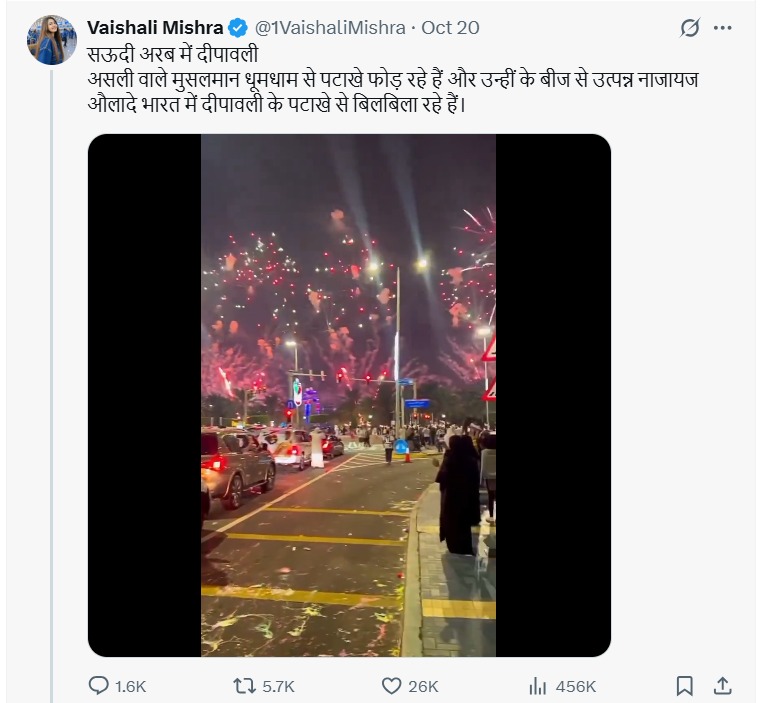Click the 26K likes count
The width and height of the screenshot is (772, 703).
[424, 686]
